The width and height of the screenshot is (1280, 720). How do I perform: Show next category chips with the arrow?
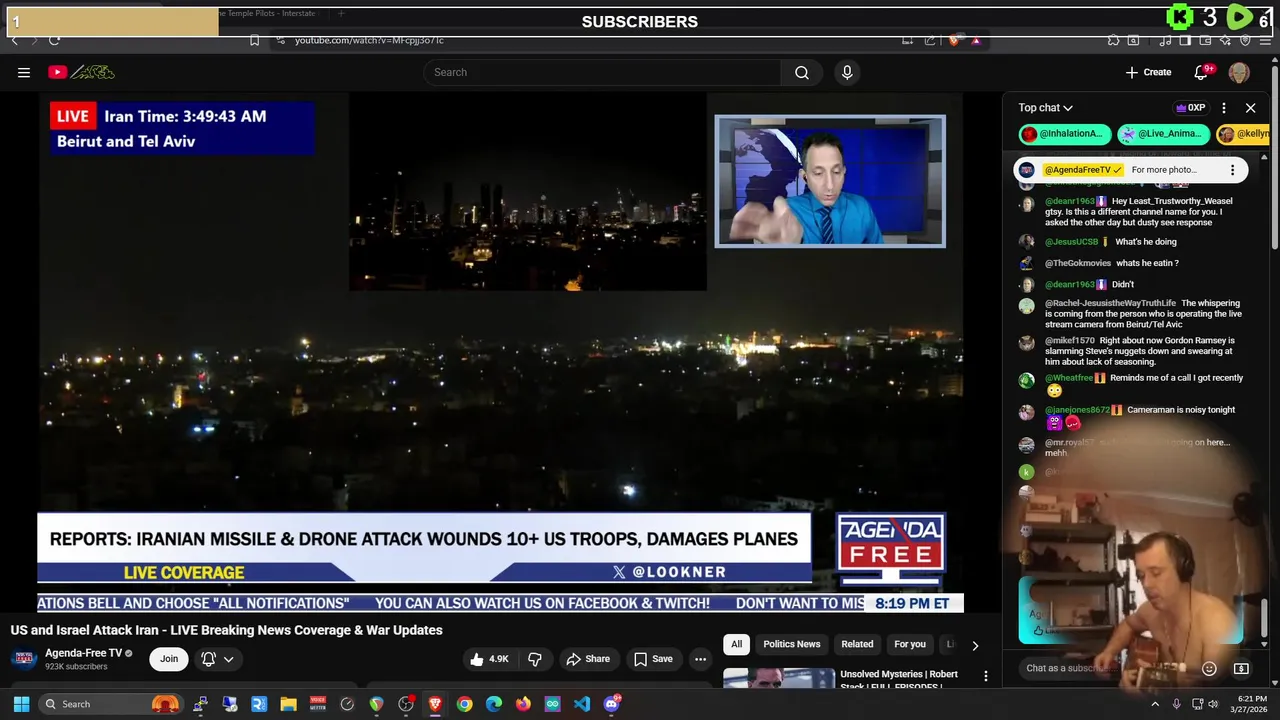coord(975,645)
